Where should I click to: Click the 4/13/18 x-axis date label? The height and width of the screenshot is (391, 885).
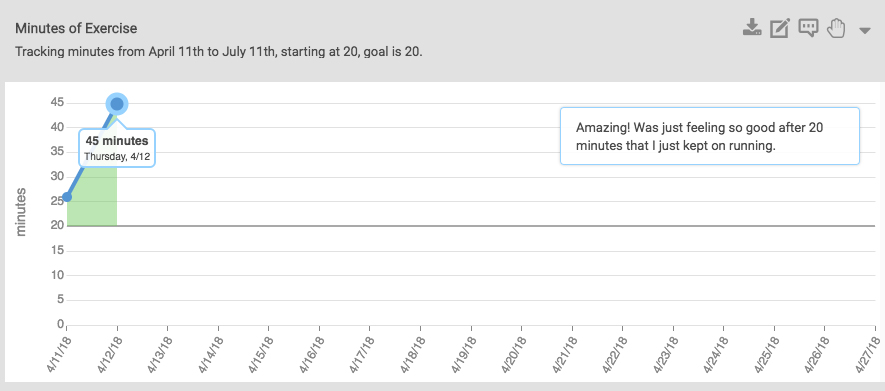[160, 355]
